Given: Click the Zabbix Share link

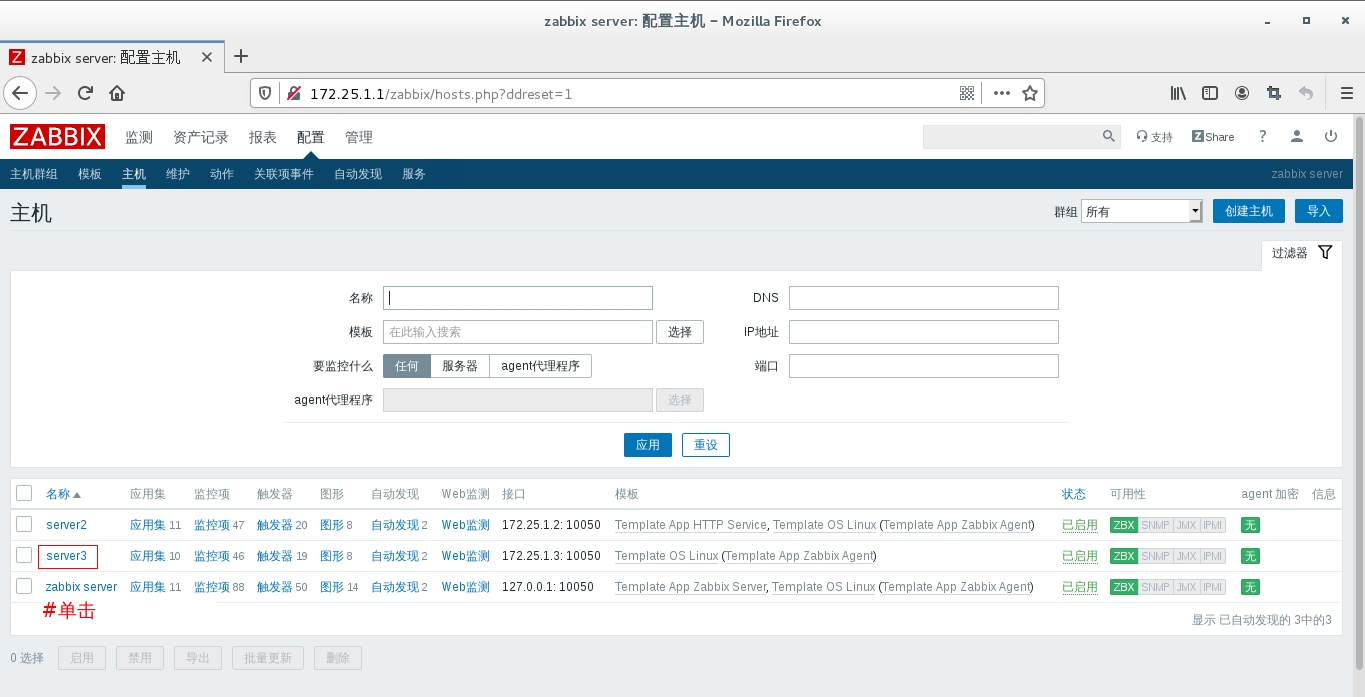Looking at the screenshot, I should pyautogui.click(x=1213, y=137).
